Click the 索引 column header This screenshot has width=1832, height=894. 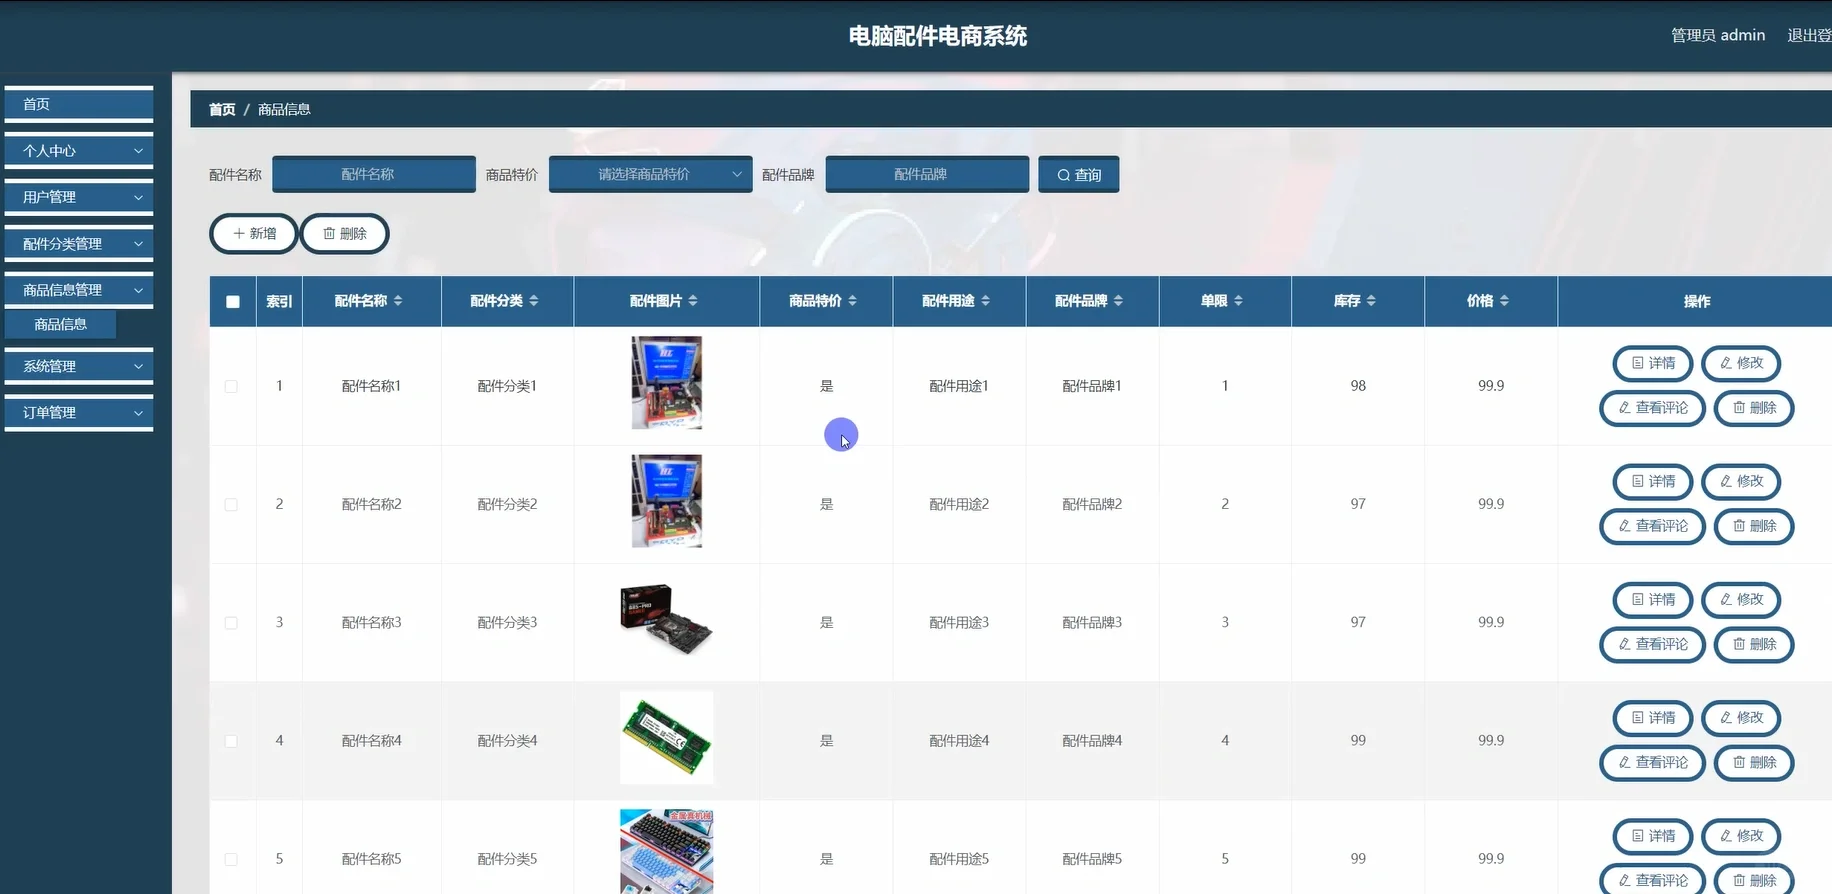coord(279,301)
